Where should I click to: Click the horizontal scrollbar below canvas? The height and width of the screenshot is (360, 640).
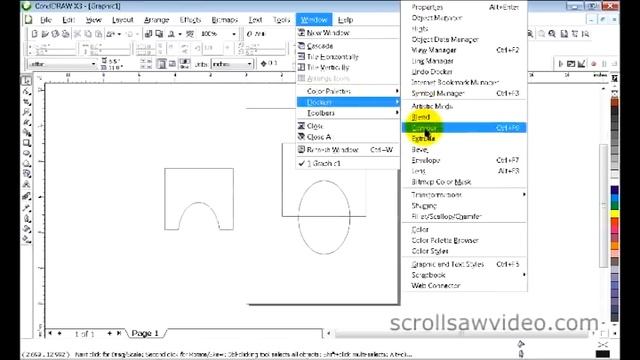point(461,333)
